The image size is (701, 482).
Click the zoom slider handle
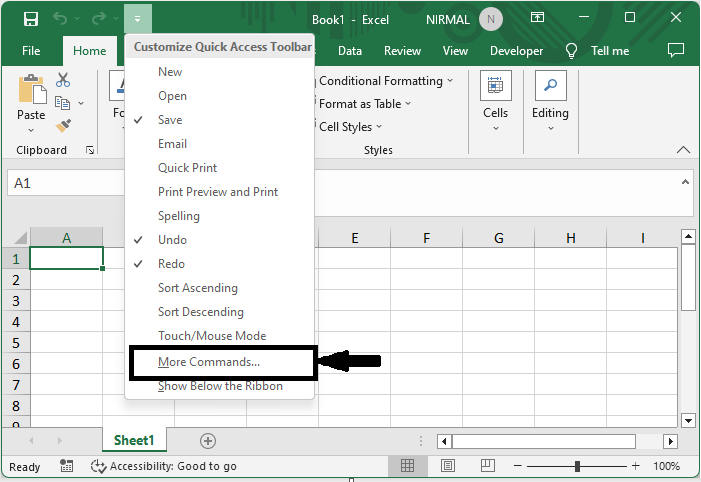point(577,467)
